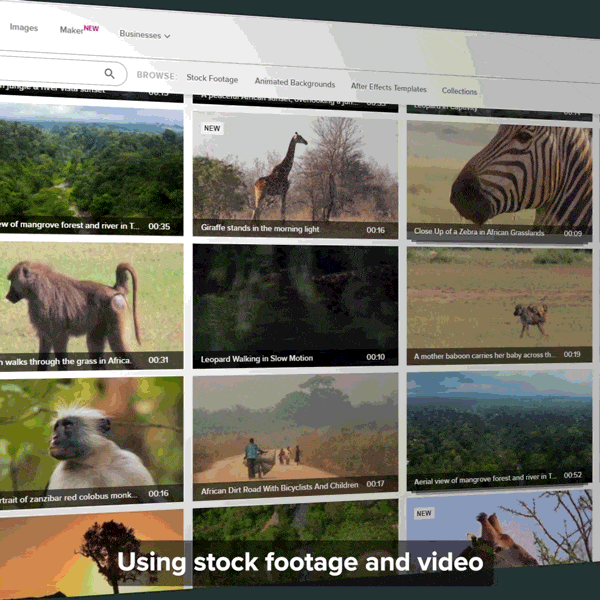Viewport: 600px width, 600px height.
Task: Open the Images menu item
Action: tap(24, 27)
